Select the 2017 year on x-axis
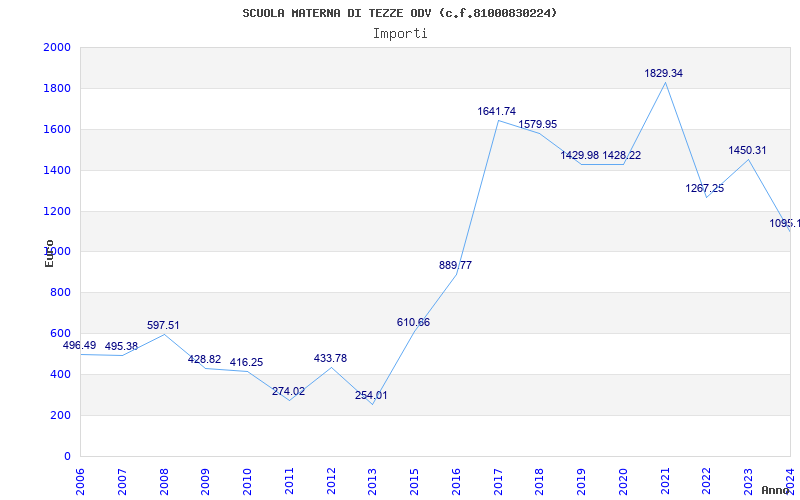800x500 pixels. point(498,478)
